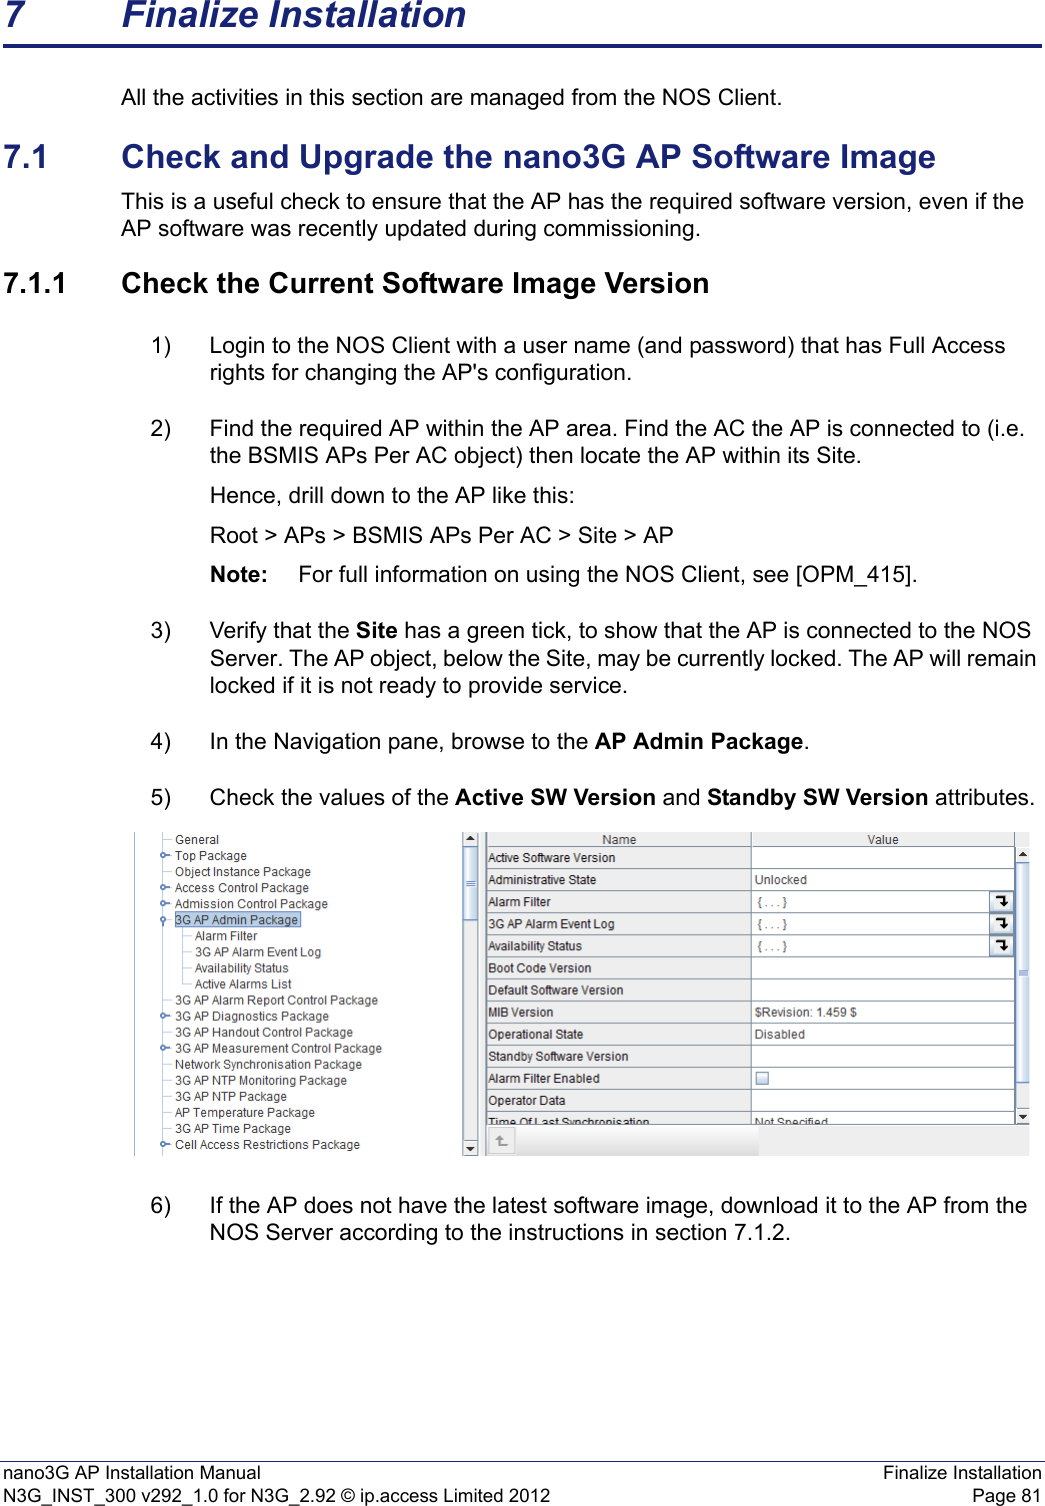
Task: Click the attribute table vertical scrollbar thumb
Action: point(1022,972)
